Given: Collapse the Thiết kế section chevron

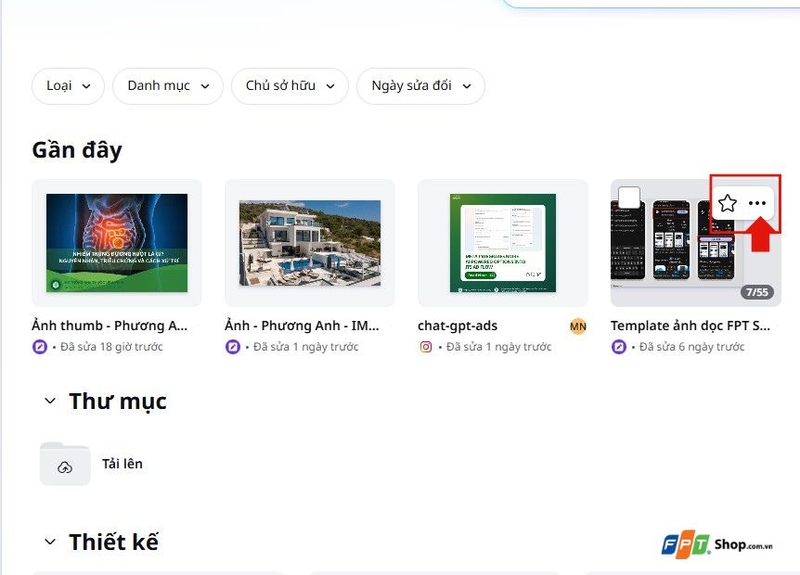Looking at the screenshot, I should coord(50,542).
